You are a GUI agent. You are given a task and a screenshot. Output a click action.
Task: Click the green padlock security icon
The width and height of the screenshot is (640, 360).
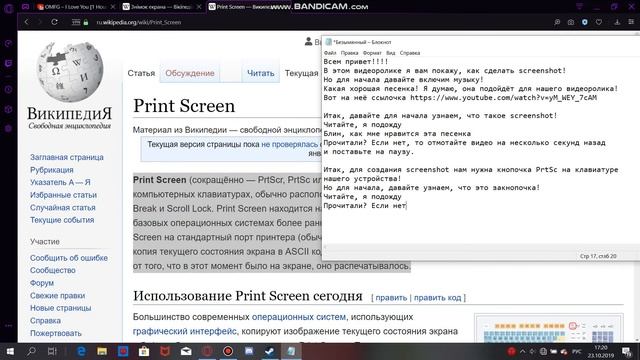(86, 22)
